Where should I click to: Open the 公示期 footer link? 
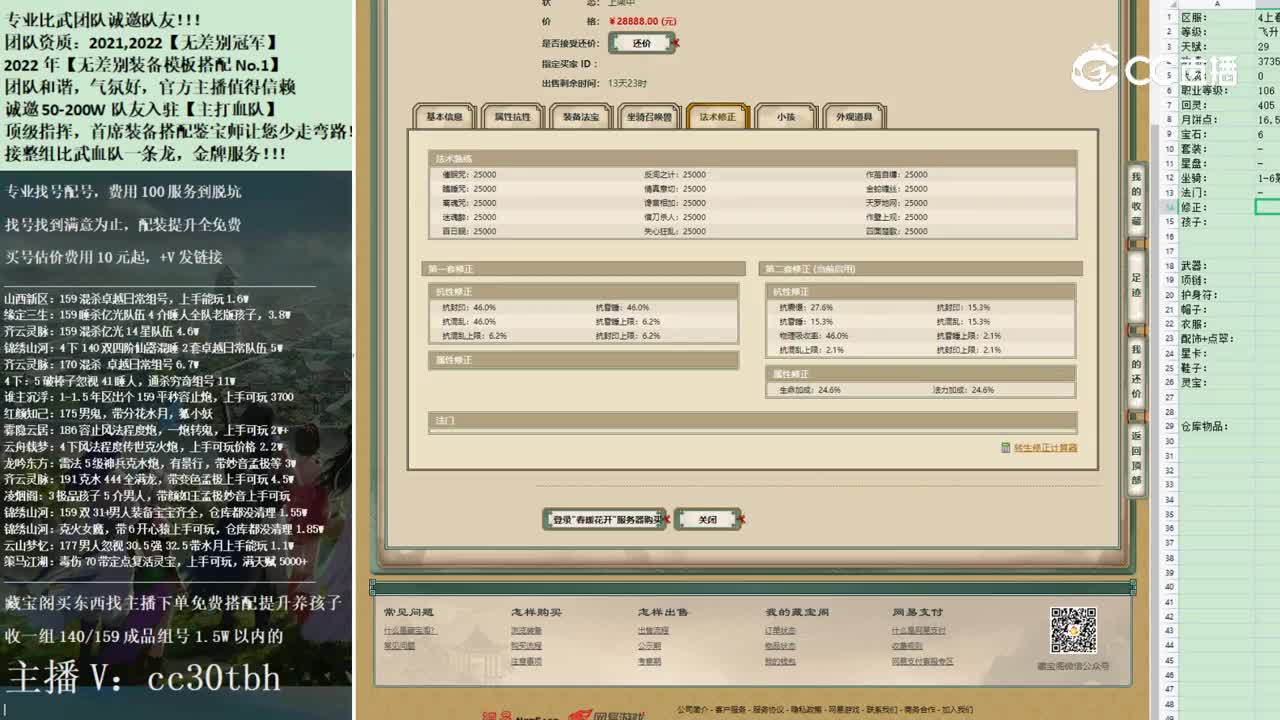pos(649,646)
